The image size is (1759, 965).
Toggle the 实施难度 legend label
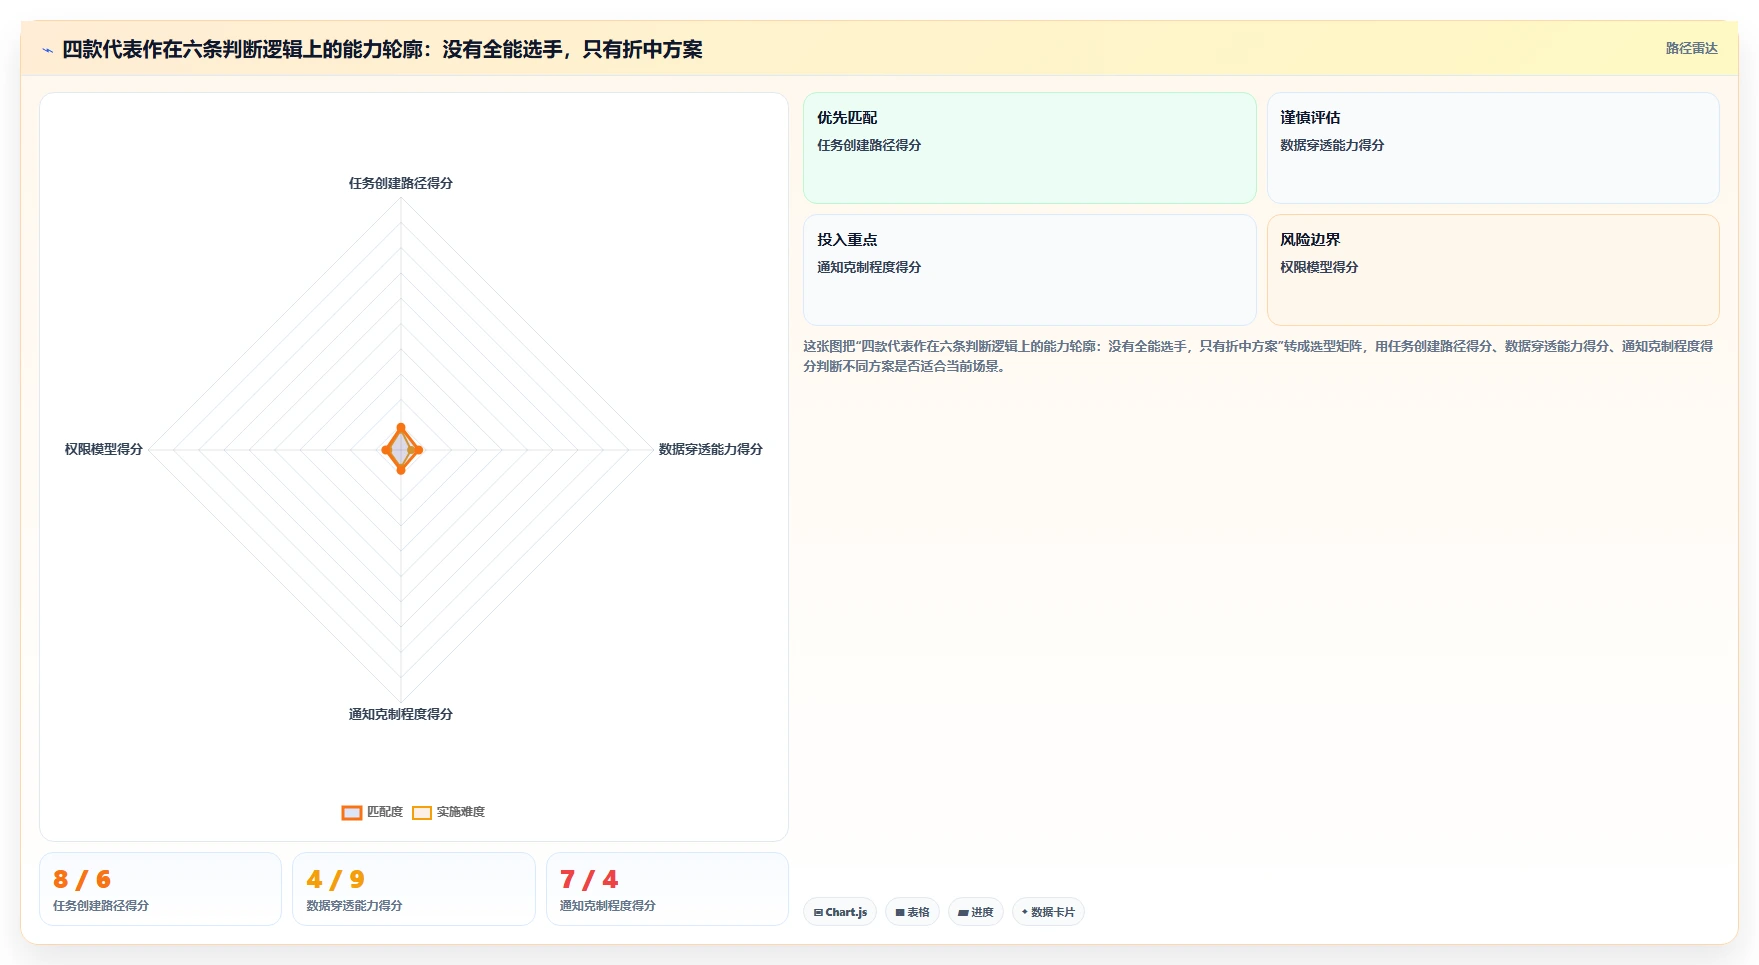coord(461,812)
